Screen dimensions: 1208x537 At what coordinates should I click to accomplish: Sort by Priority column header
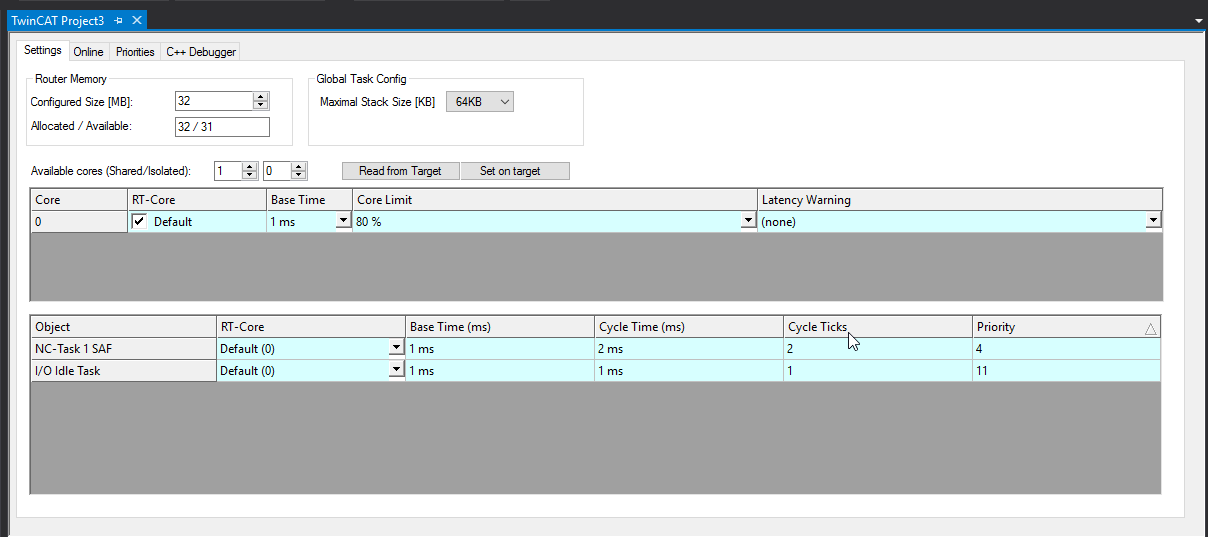1067,327
